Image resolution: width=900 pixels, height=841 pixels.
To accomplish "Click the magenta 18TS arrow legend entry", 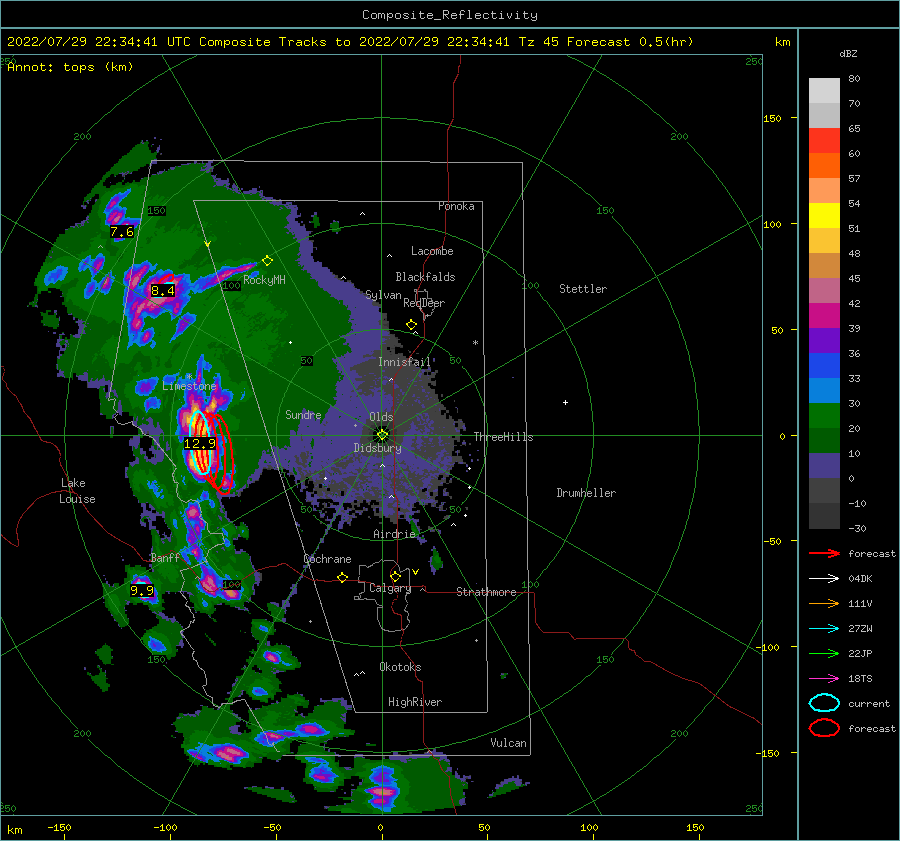I will [x=824, y=679].
